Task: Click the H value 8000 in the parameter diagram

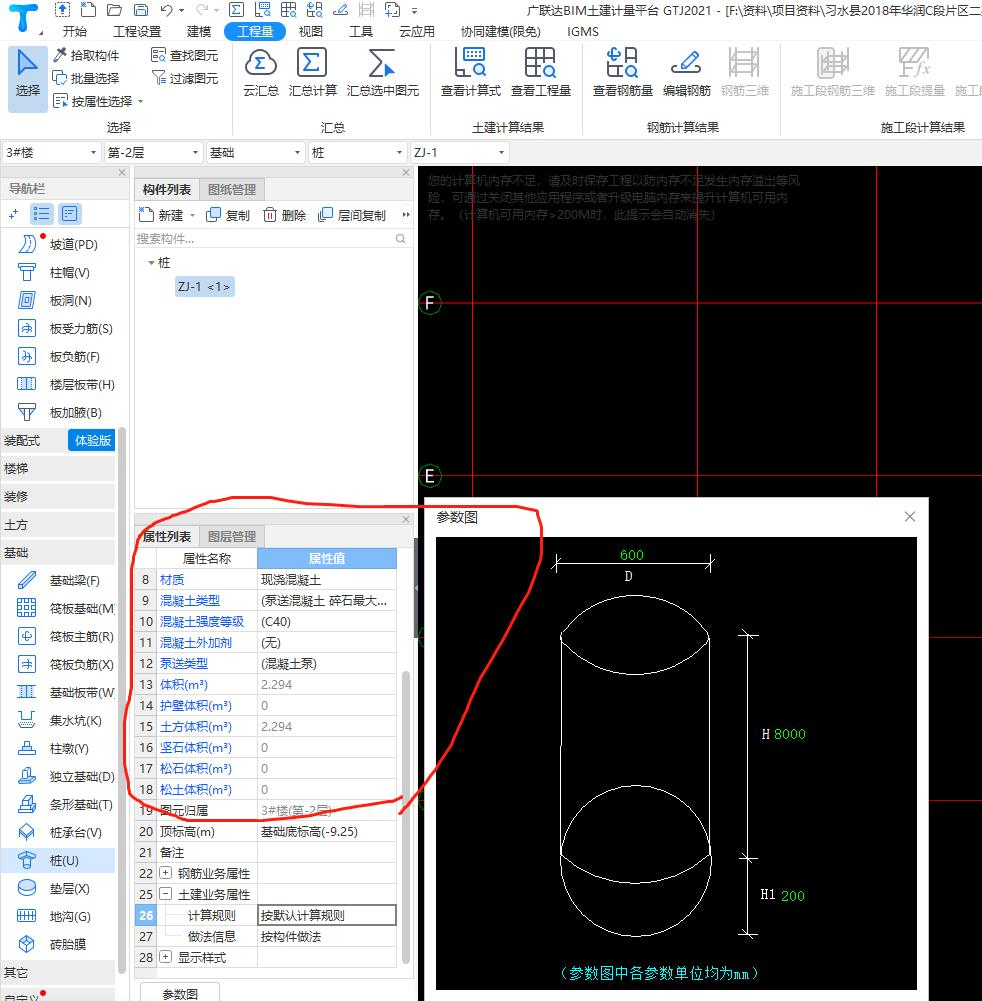Action: (790, 734)
